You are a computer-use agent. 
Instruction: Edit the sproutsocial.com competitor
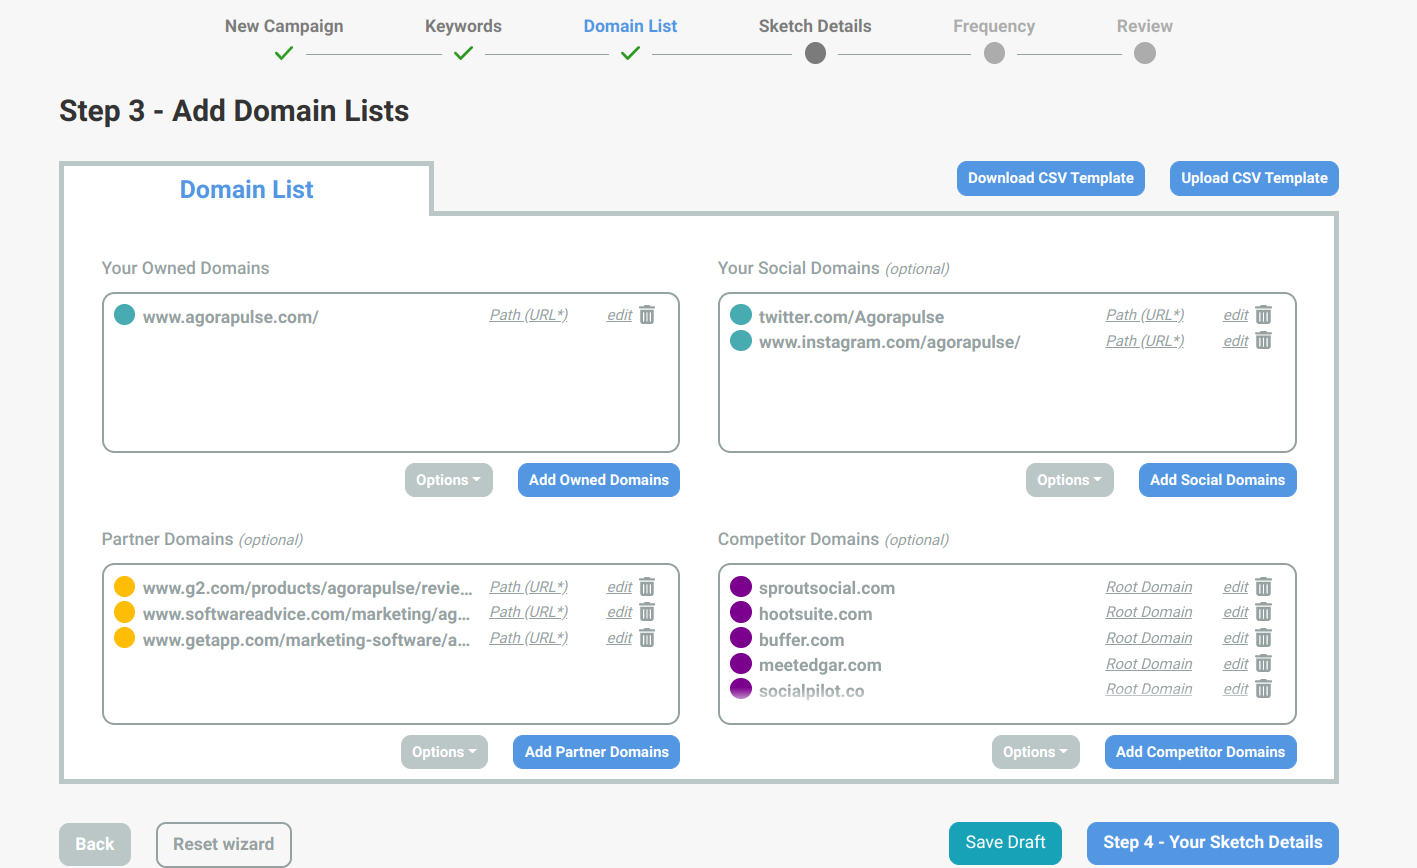pos(1235,587)
